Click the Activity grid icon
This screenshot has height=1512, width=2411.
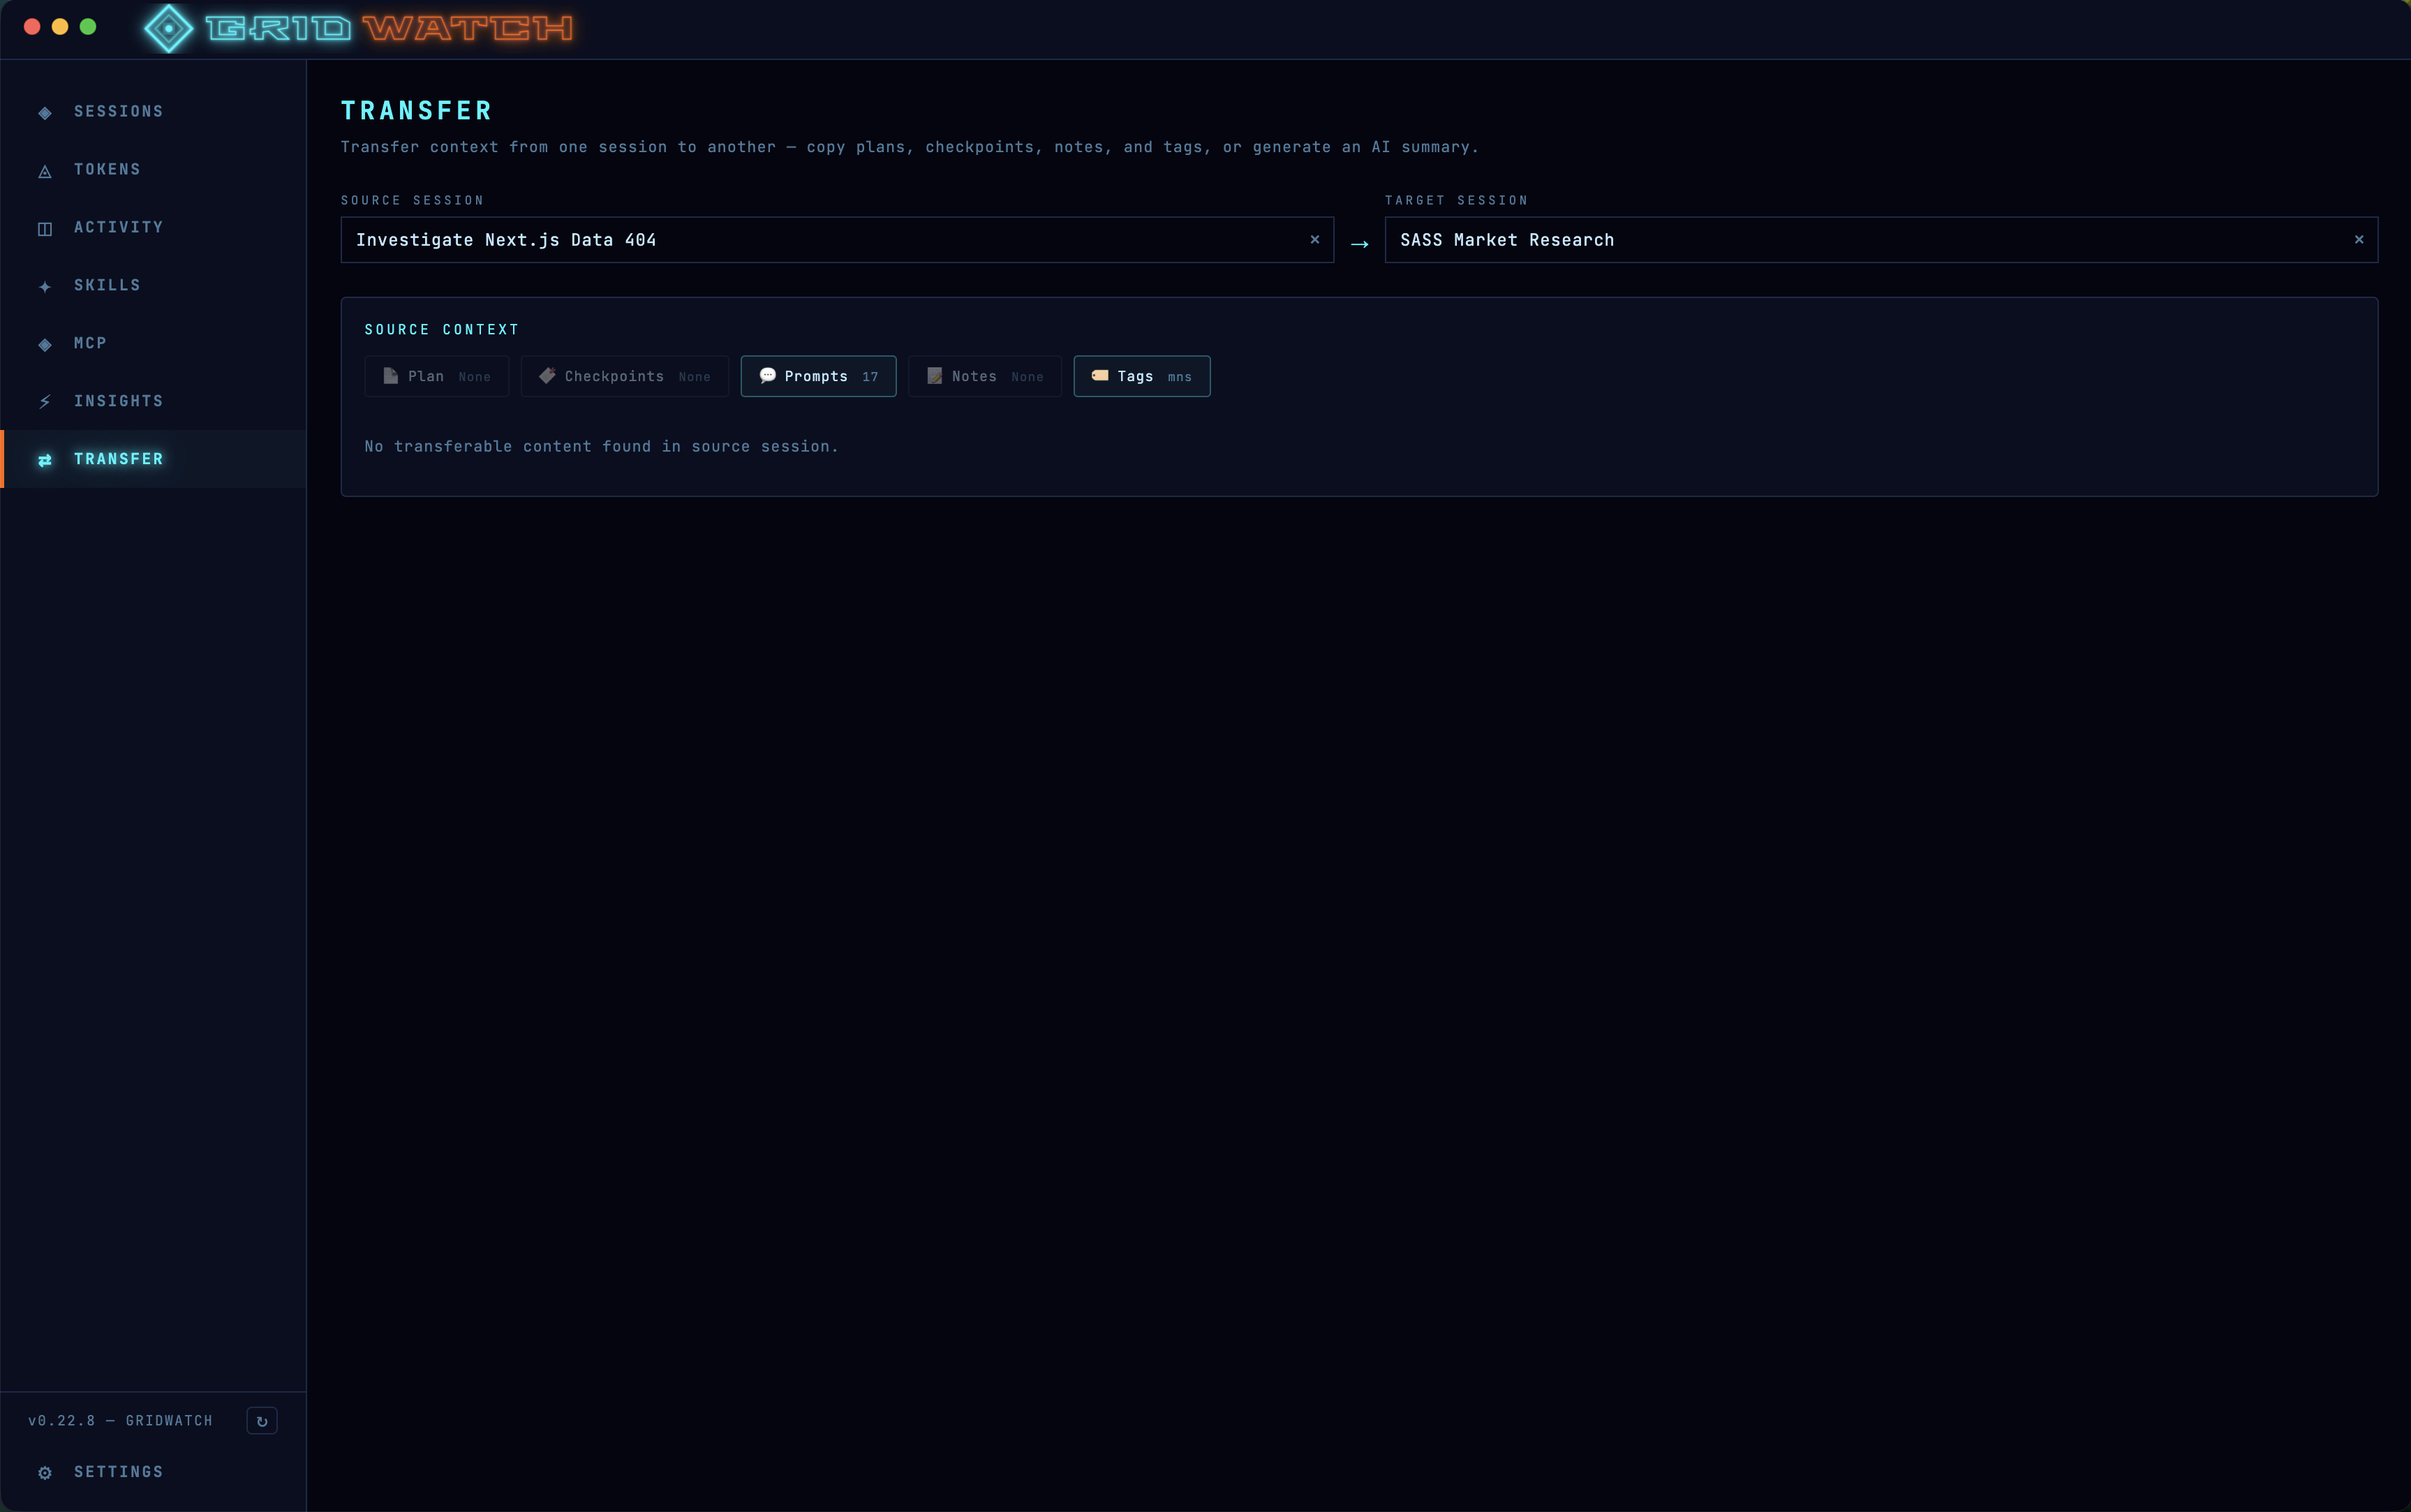point(45,229)
